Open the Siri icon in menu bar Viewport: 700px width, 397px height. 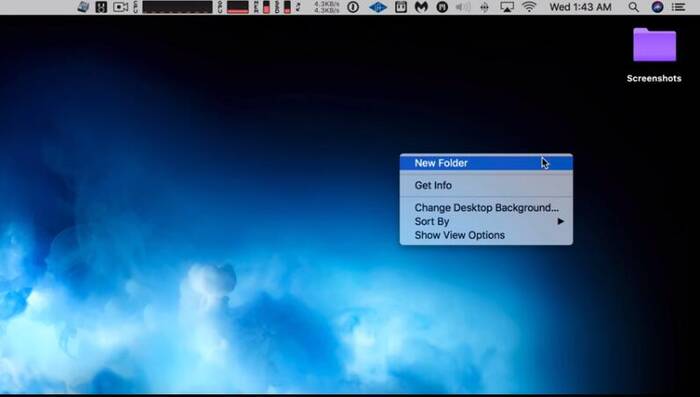click(657, 7)
